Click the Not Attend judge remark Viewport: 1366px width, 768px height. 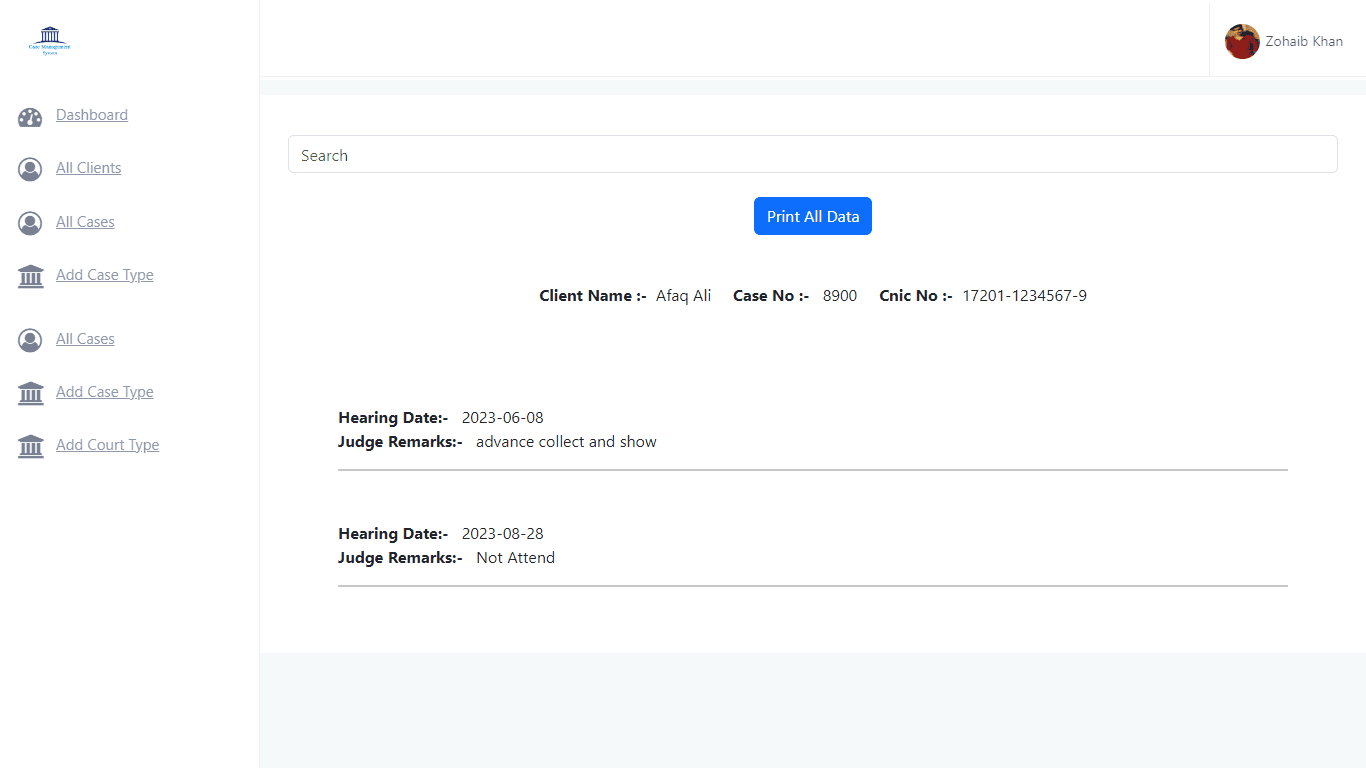515,558
